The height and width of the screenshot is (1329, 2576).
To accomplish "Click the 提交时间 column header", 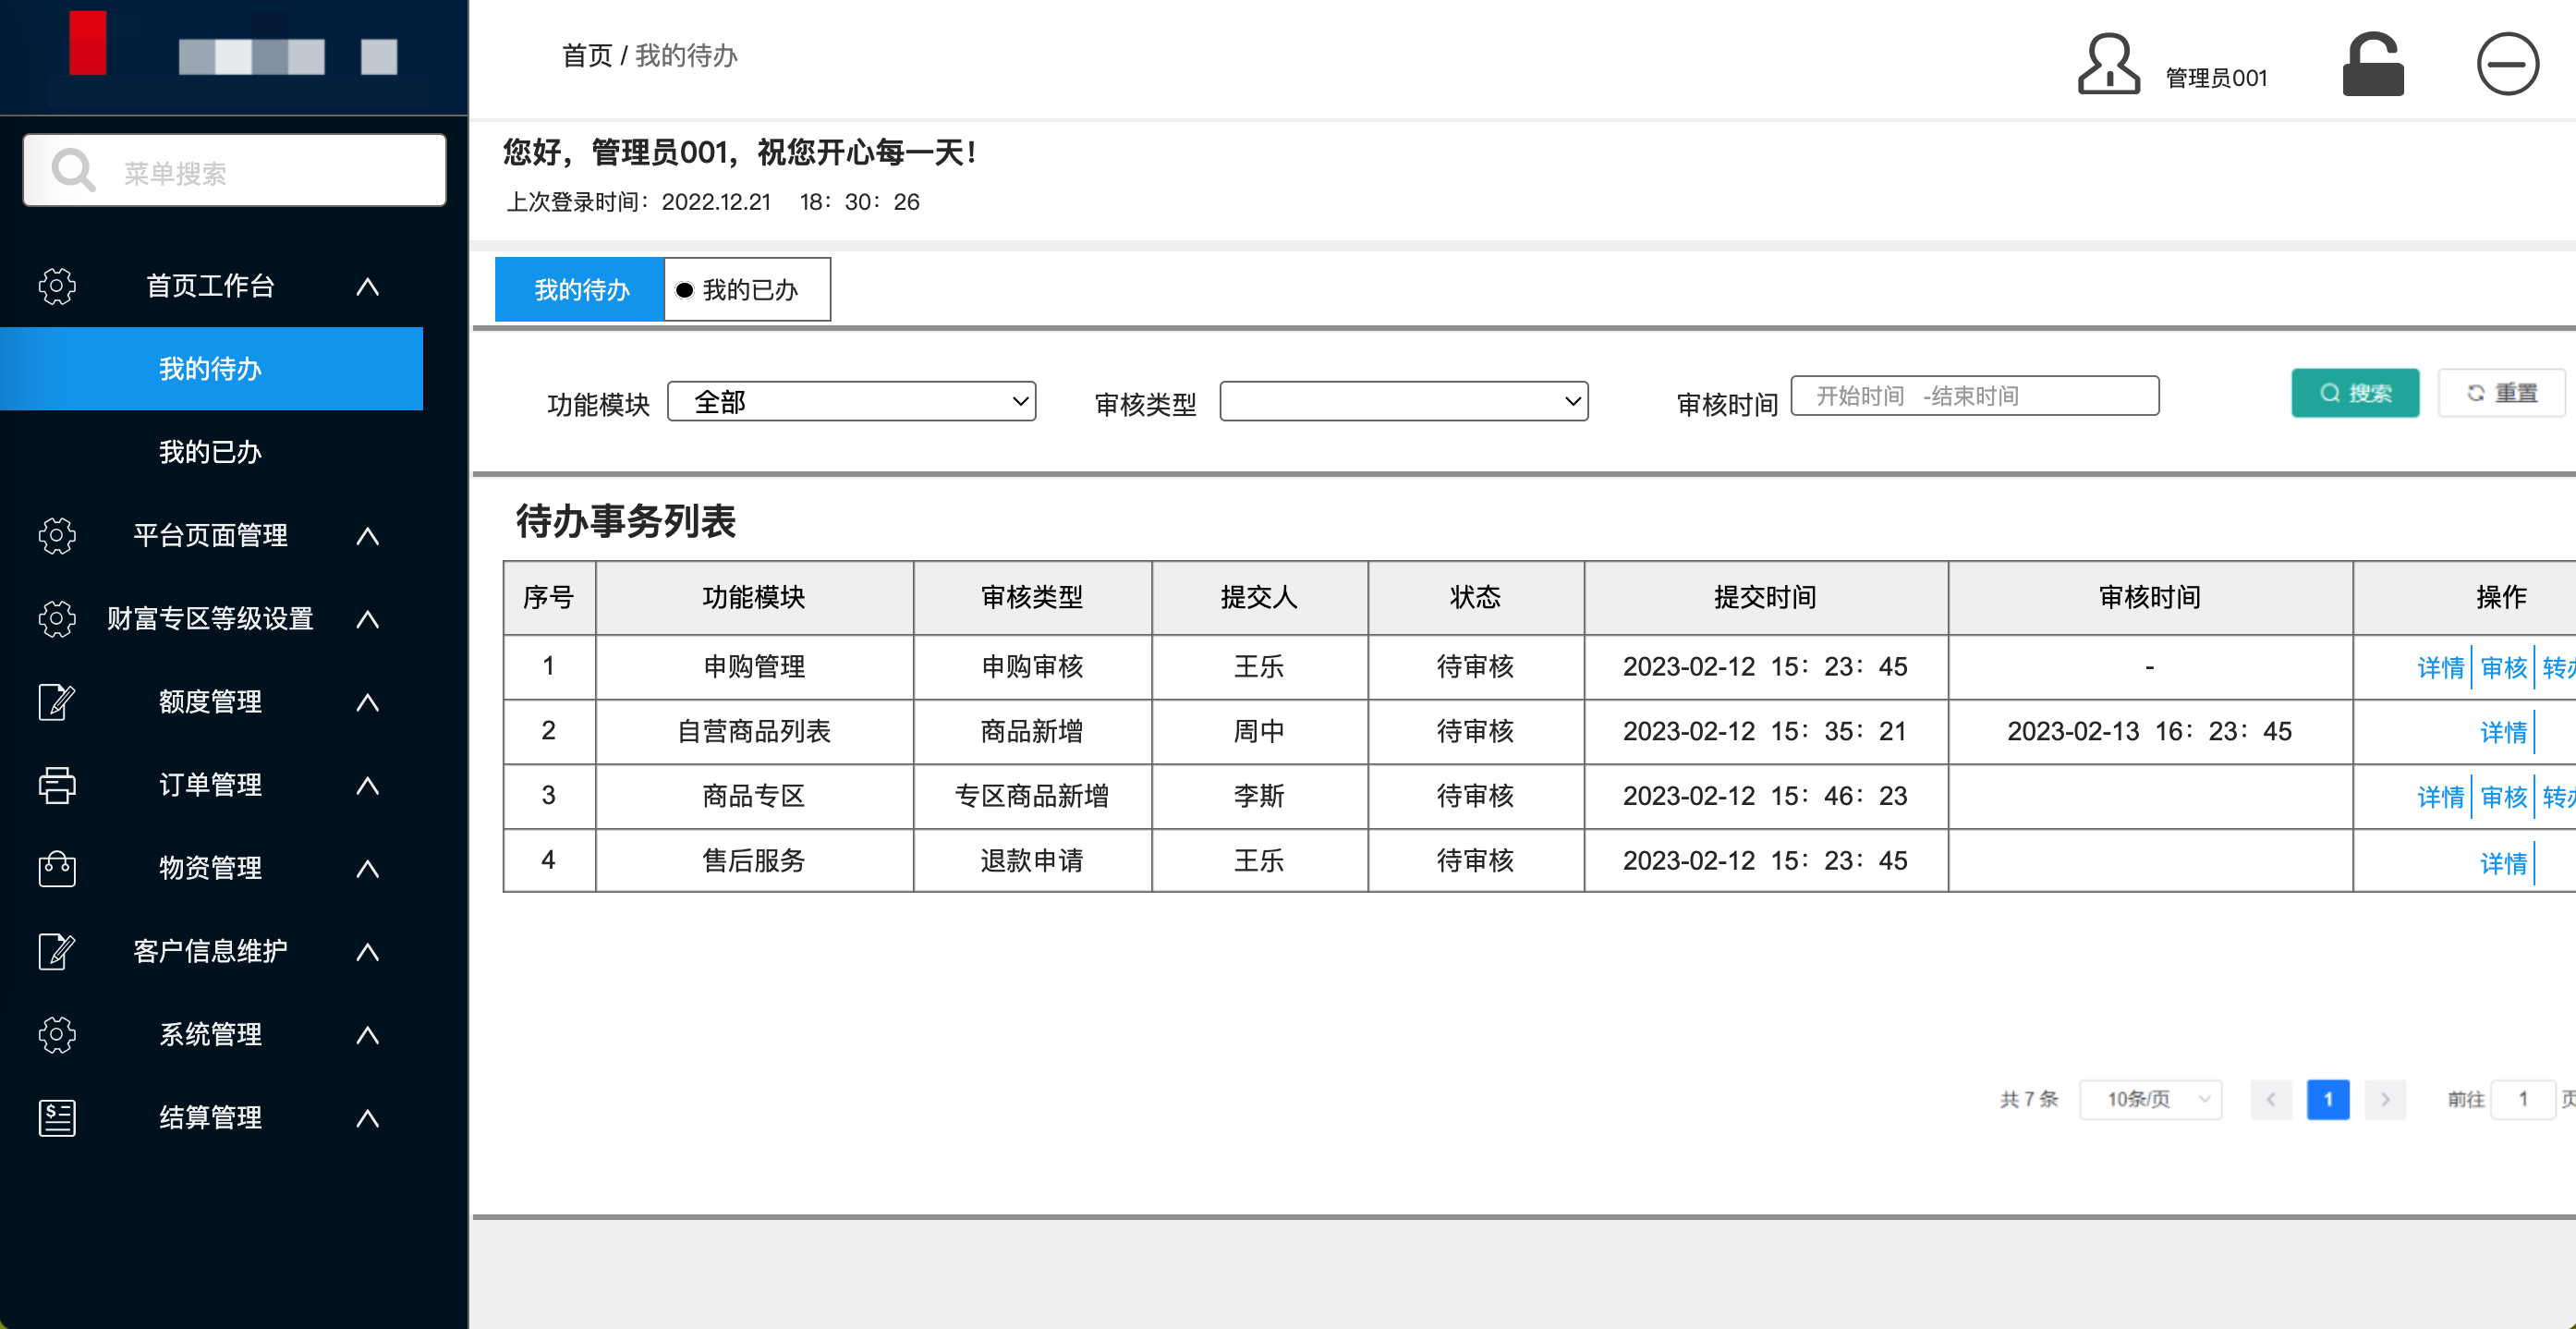I will (x=1765, y=597).
